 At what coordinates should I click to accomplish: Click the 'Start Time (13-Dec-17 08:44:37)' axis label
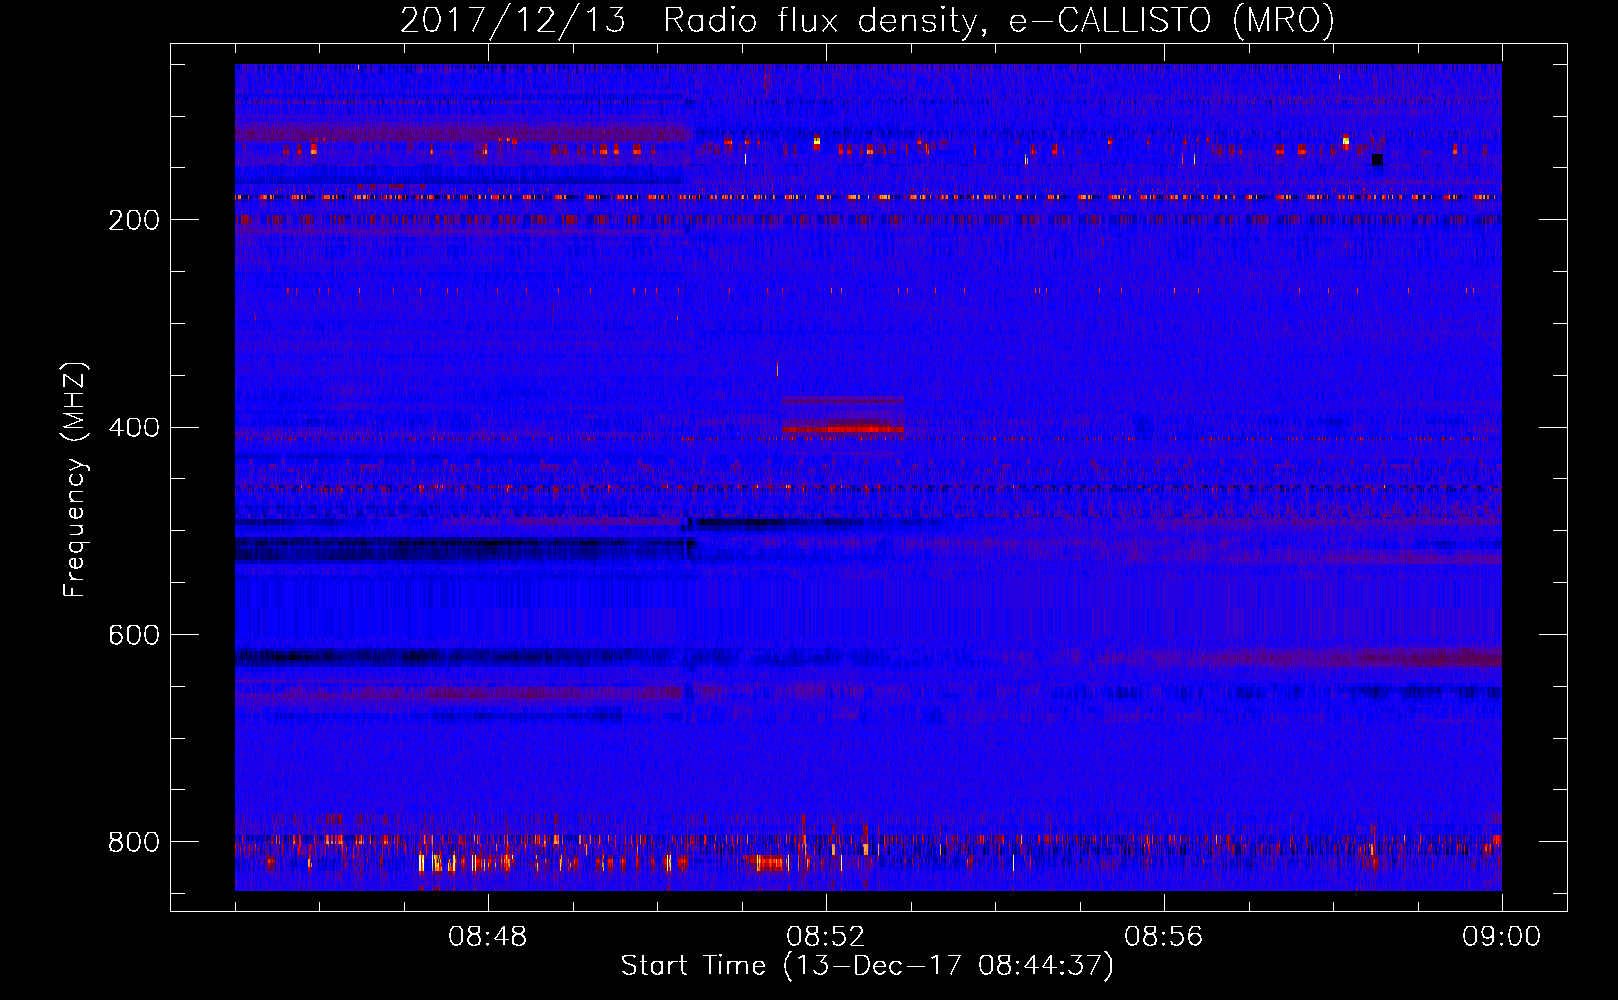coord(867,966)
